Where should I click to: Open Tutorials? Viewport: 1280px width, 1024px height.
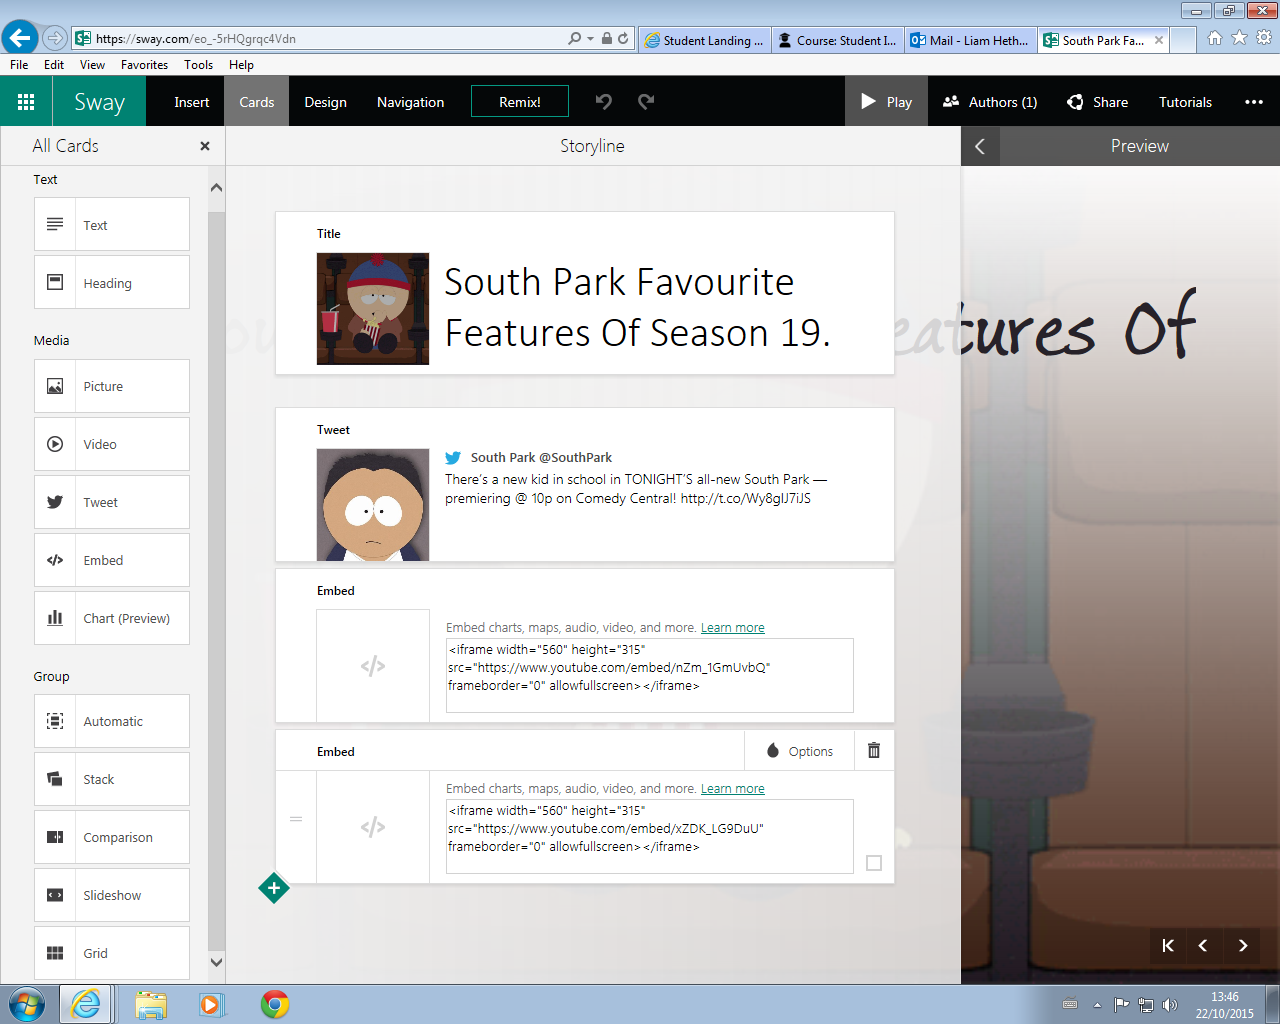(x=1185, y=102)
